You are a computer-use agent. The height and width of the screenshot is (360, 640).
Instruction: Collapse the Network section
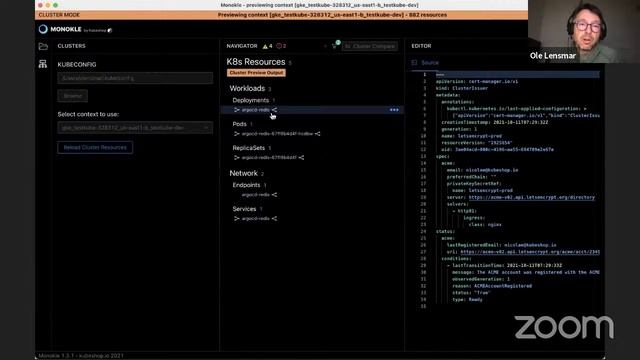tap(243, 173)
